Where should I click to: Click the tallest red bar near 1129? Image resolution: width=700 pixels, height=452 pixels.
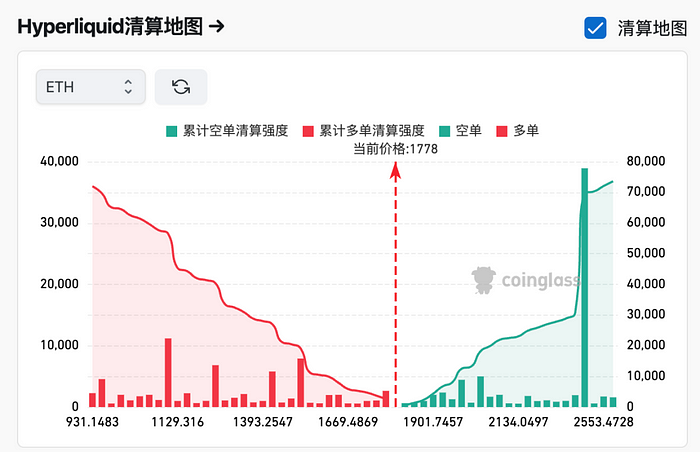pyautogui.click(x=168, y=372)
